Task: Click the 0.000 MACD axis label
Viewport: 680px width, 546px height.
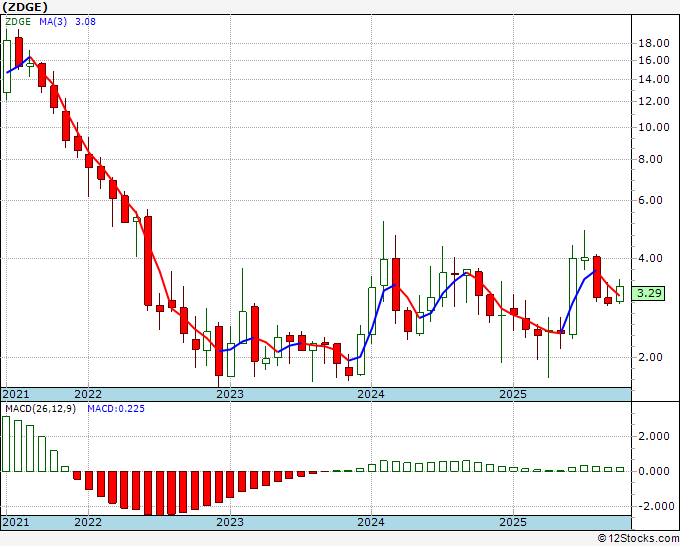Action: pos(654,471)
